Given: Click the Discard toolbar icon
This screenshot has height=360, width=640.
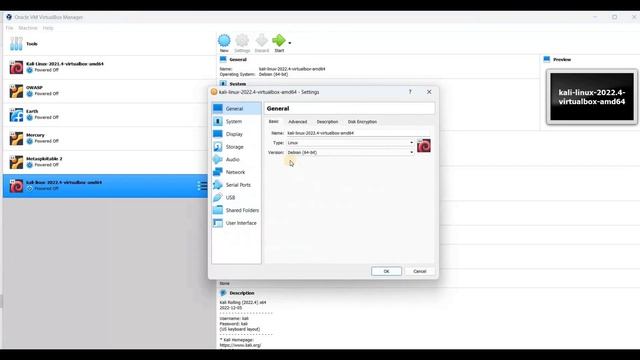Looking at the screenshot, I should (262, 40).
